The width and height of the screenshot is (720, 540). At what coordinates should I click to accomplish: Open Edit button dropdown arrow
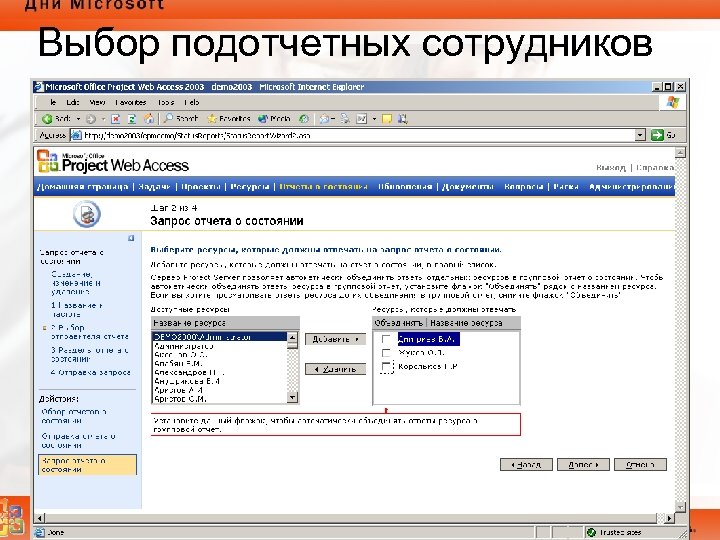374,119
